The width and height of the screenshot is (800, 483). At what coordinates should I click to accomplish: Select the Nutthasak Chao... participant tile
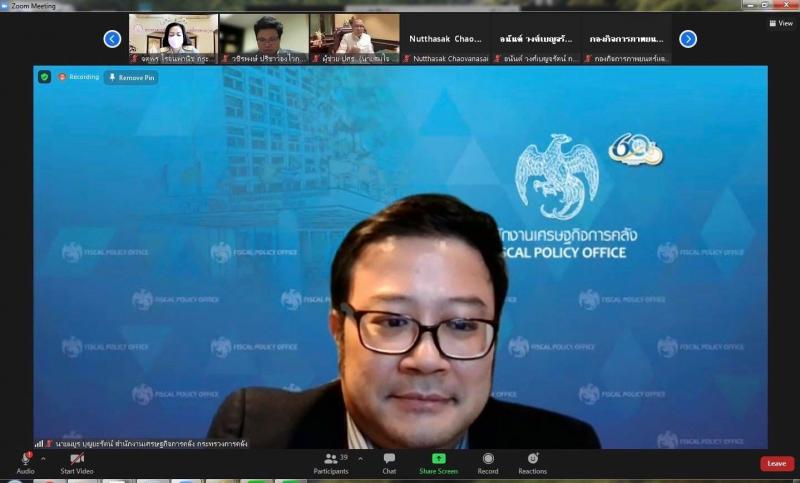(445, 39)
